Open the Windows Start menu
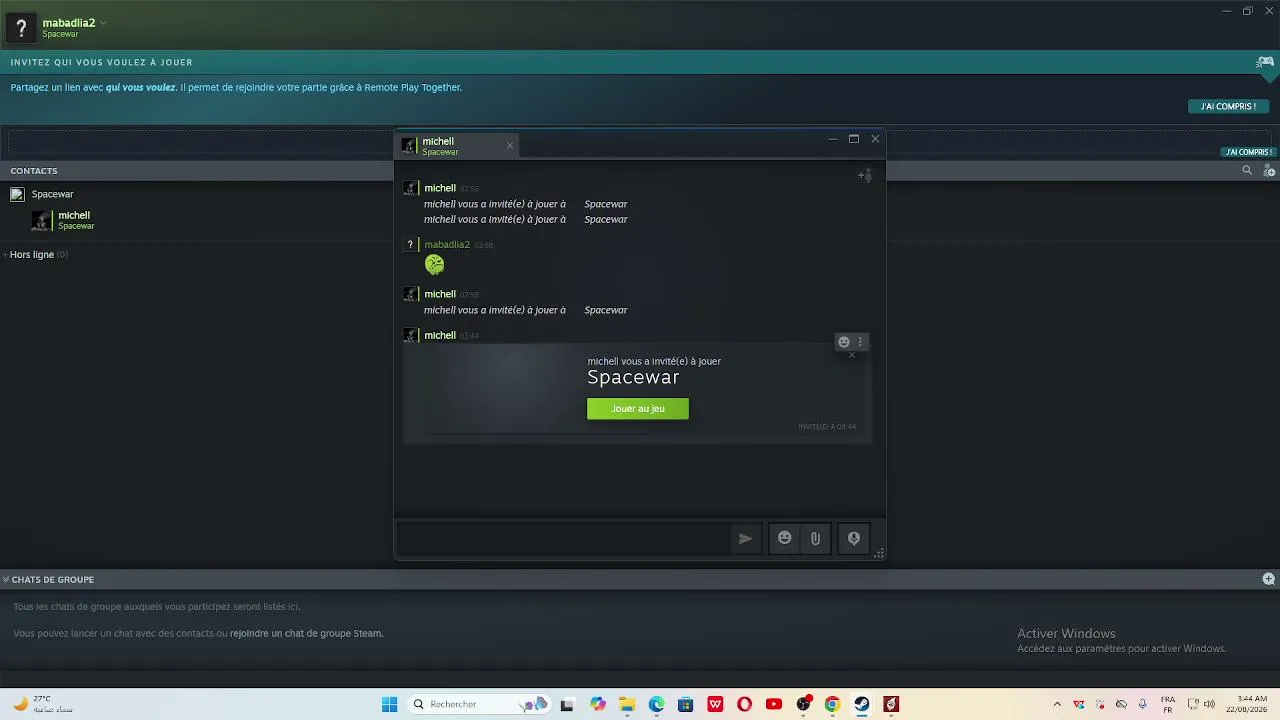Screen dimensions: 1280x720 (x=389, y=704)
